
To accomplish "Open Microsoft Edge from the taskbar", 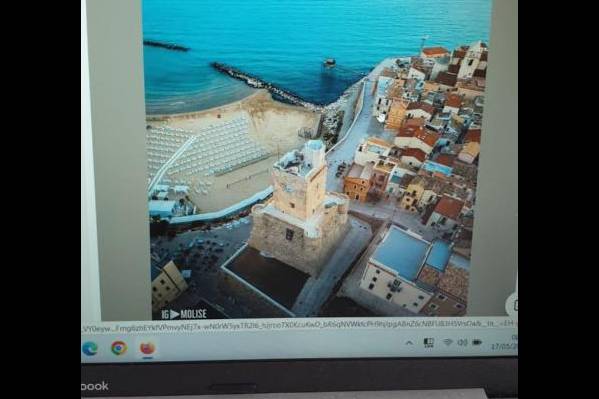I will coord(90,348).
